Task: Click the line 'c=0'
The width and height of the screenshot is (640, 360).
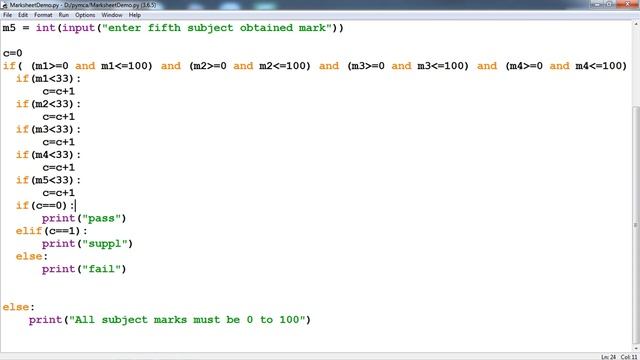Action: pos(13,53)
